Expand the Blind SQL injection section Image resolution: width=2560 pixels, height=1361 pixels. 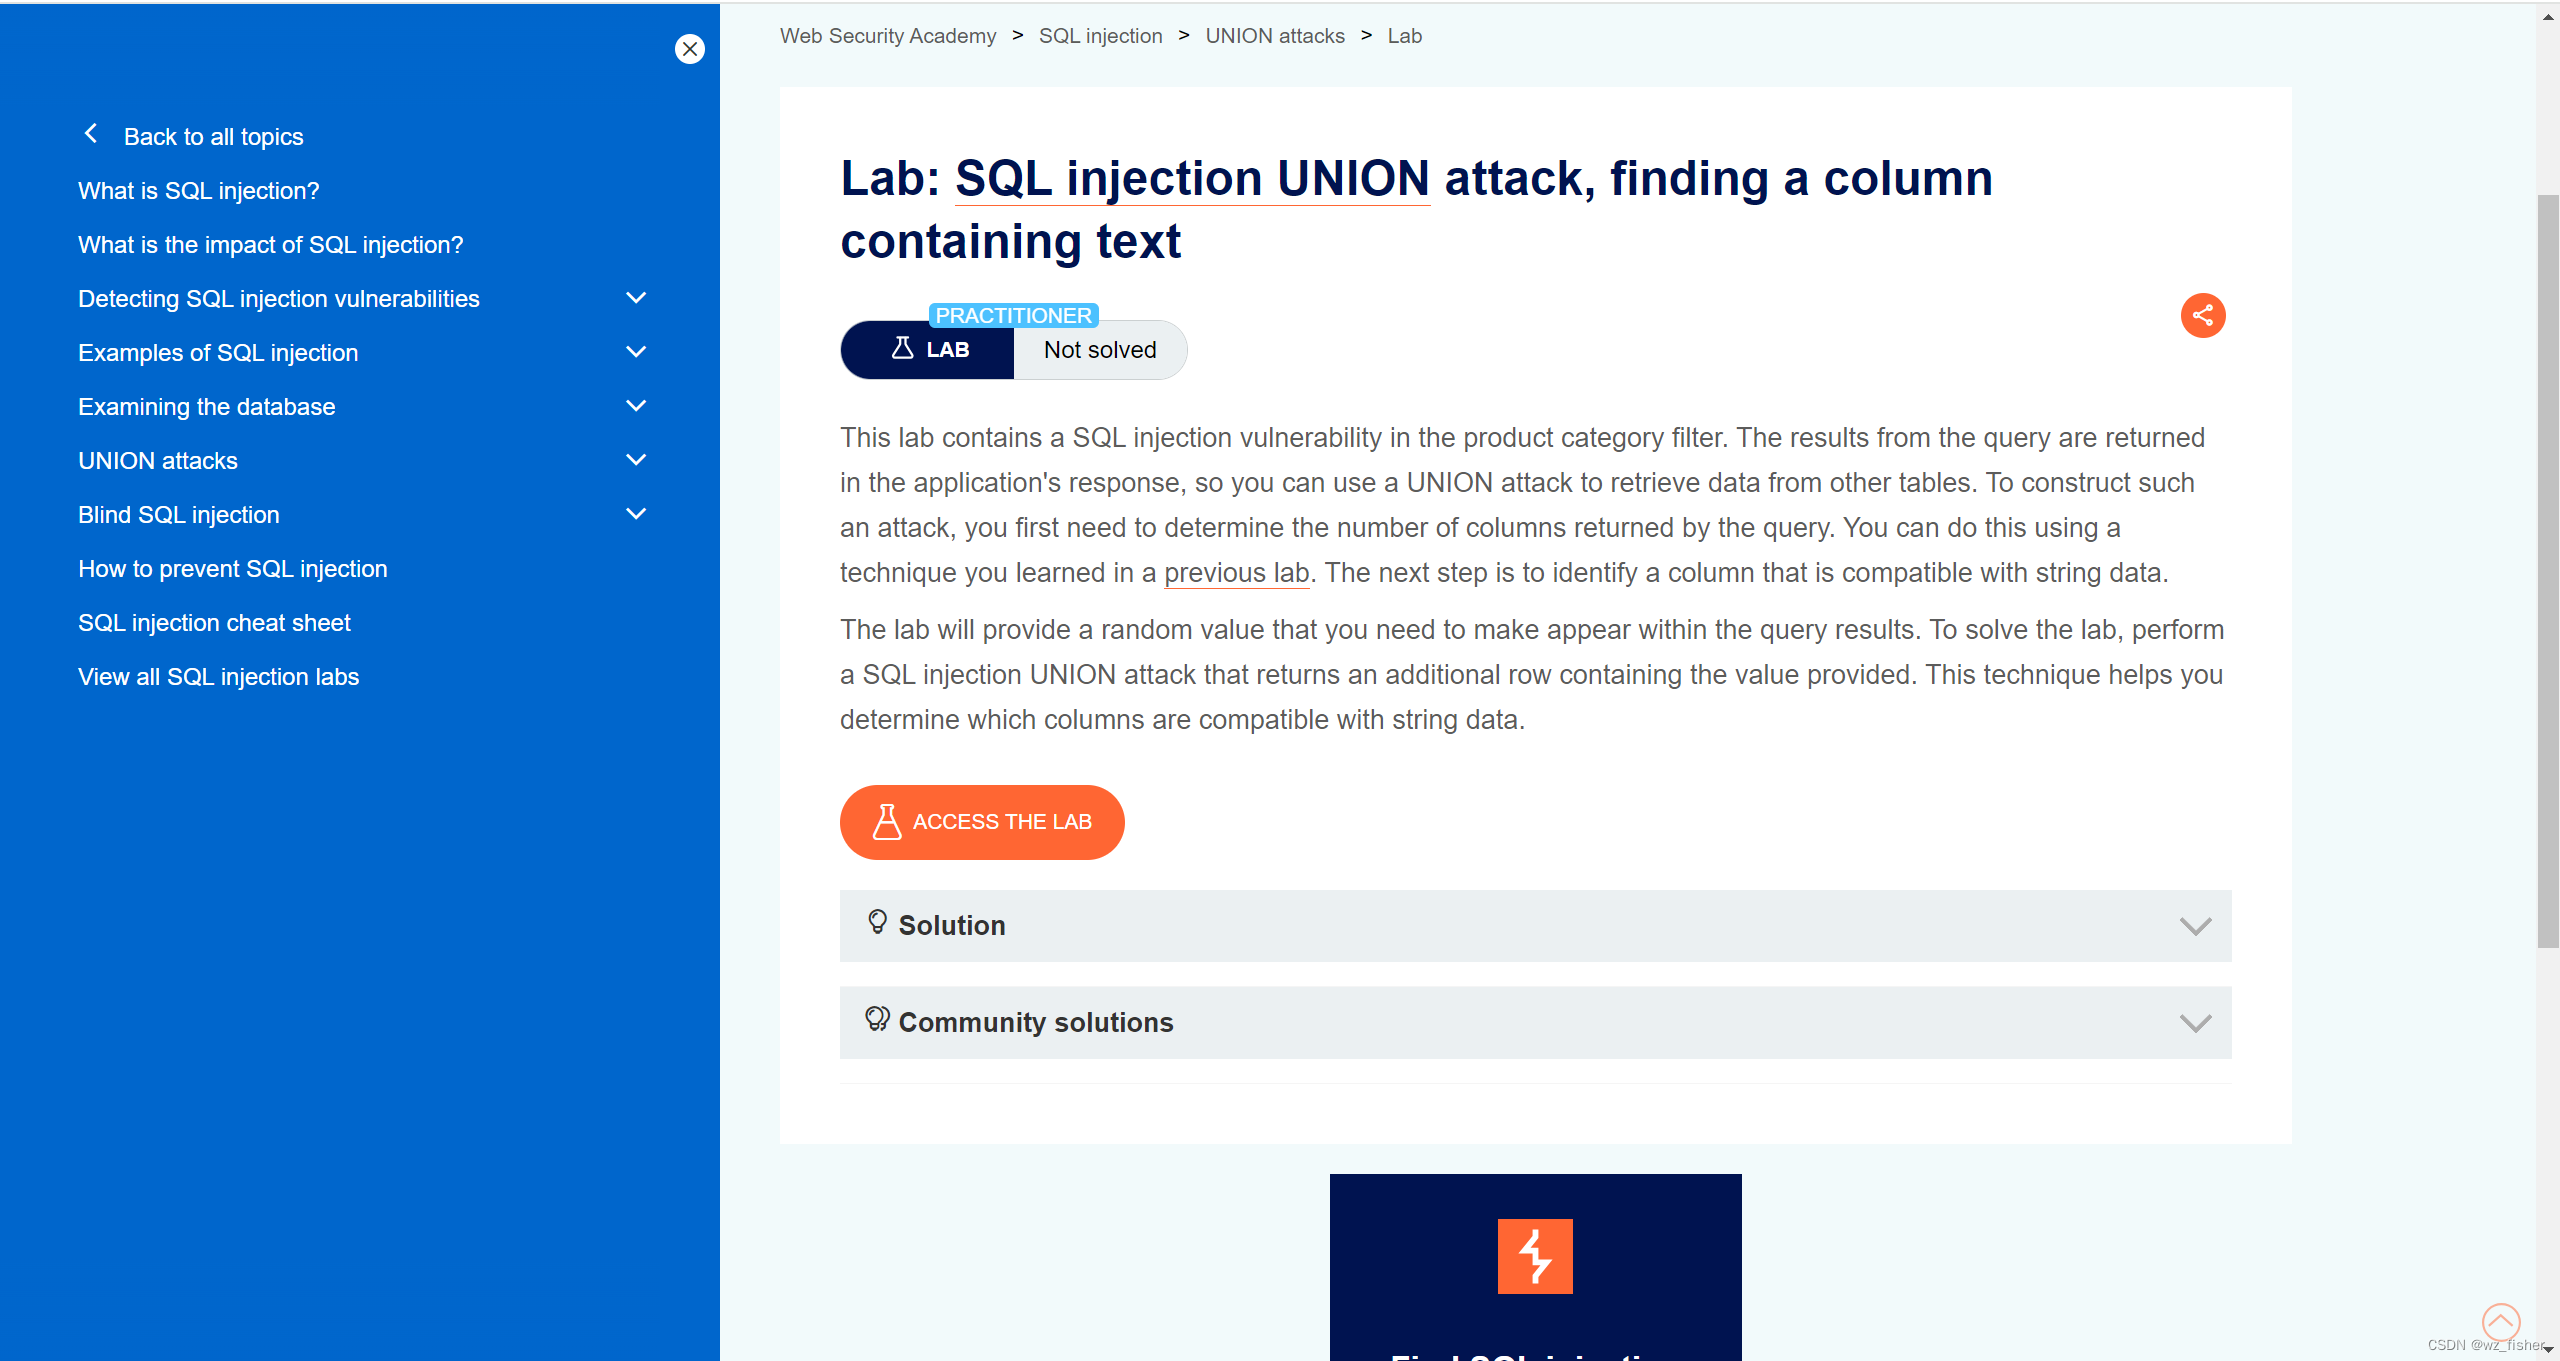point(636,514)
